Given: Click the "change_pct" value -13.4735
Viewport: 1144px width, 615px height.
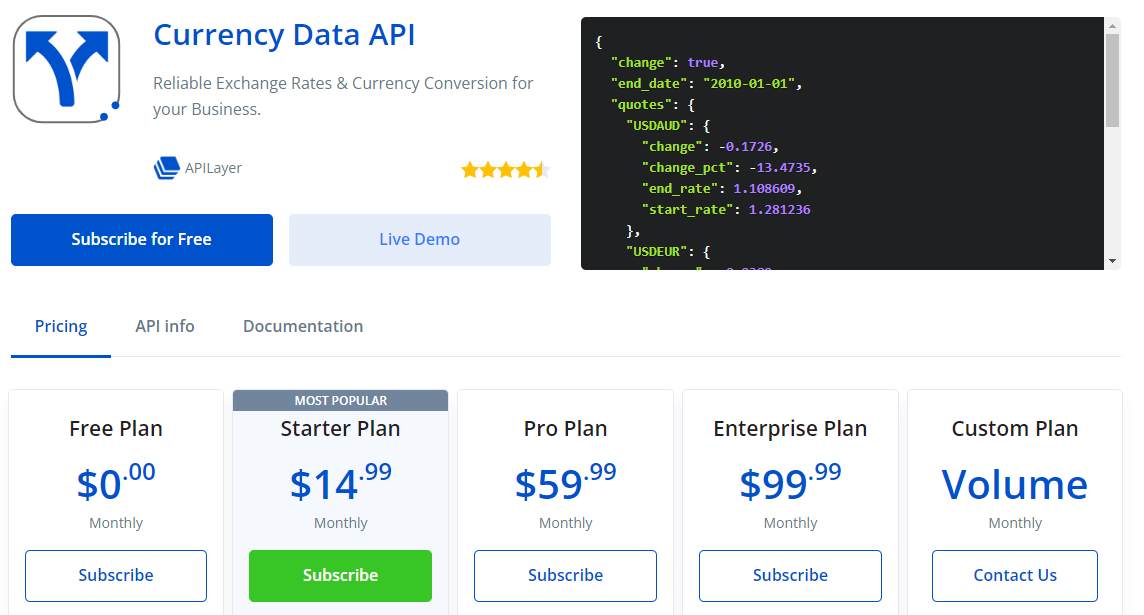Looking at the screenshot, I should (x=779, y=168).
